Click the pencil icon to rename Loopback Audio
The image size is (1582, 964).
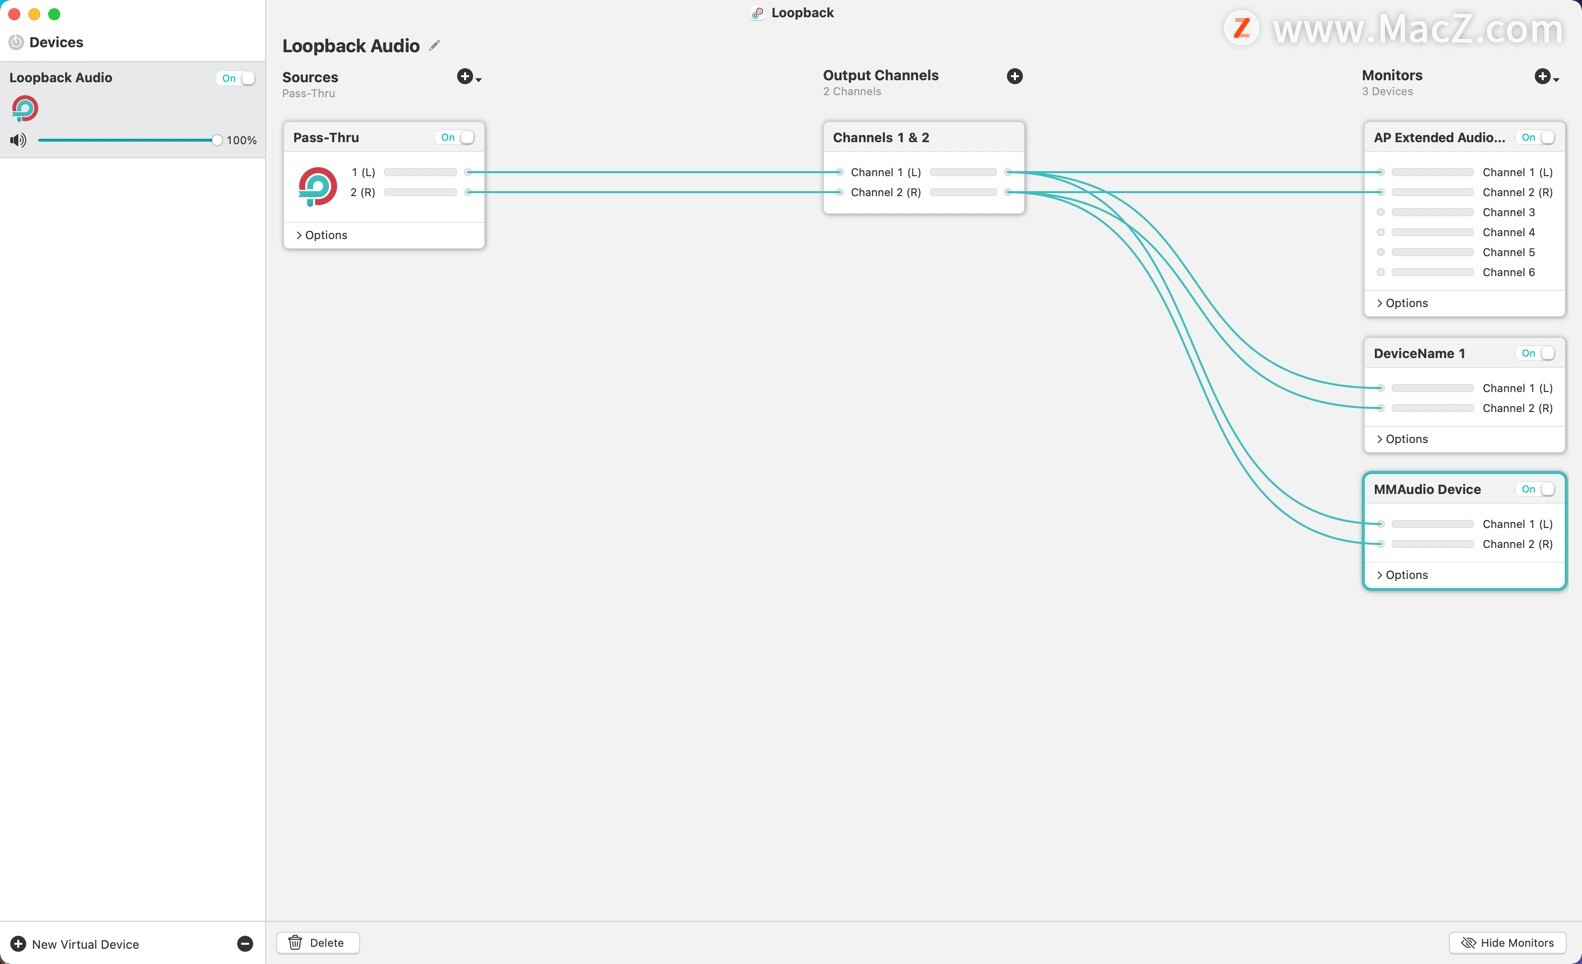[434, 45]
